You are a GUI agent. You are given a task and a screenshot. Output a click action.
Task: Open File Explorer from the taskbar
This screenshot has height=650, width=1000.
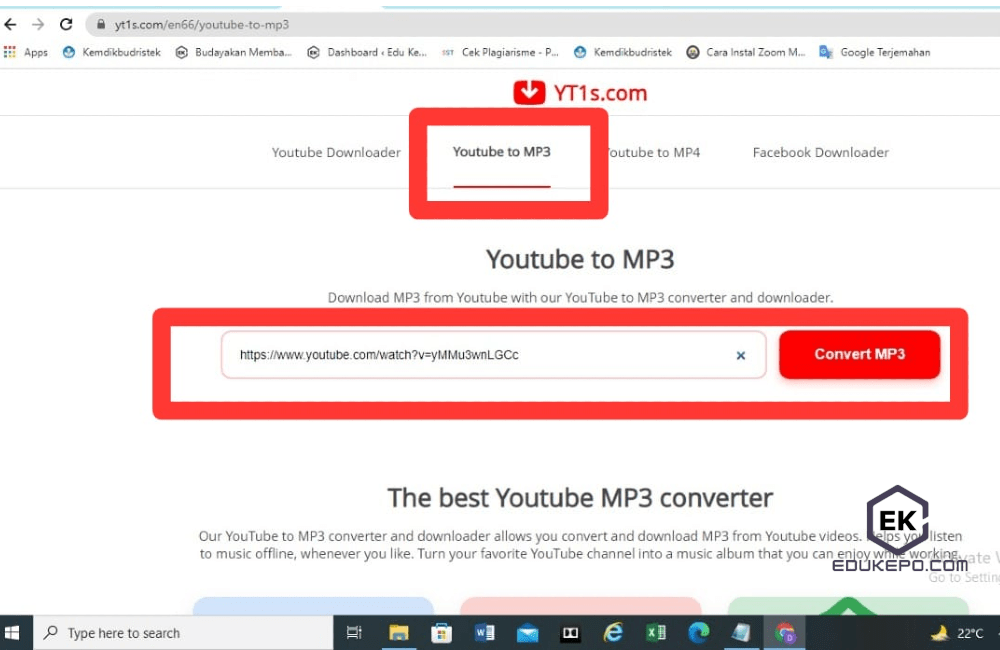click(x=399, y=632)
